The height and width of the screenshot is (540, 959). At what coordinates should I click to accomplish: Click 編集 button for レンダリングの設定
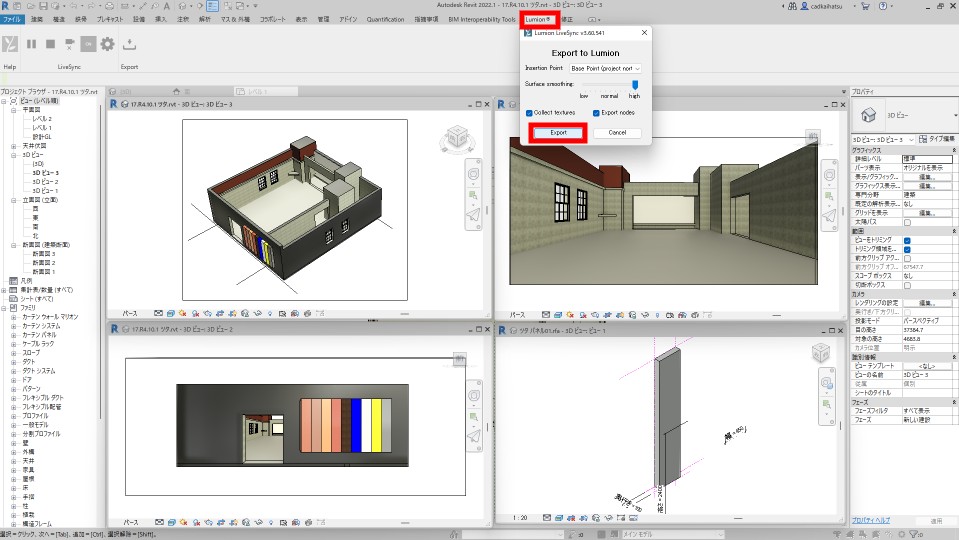(x=927, y=303)
